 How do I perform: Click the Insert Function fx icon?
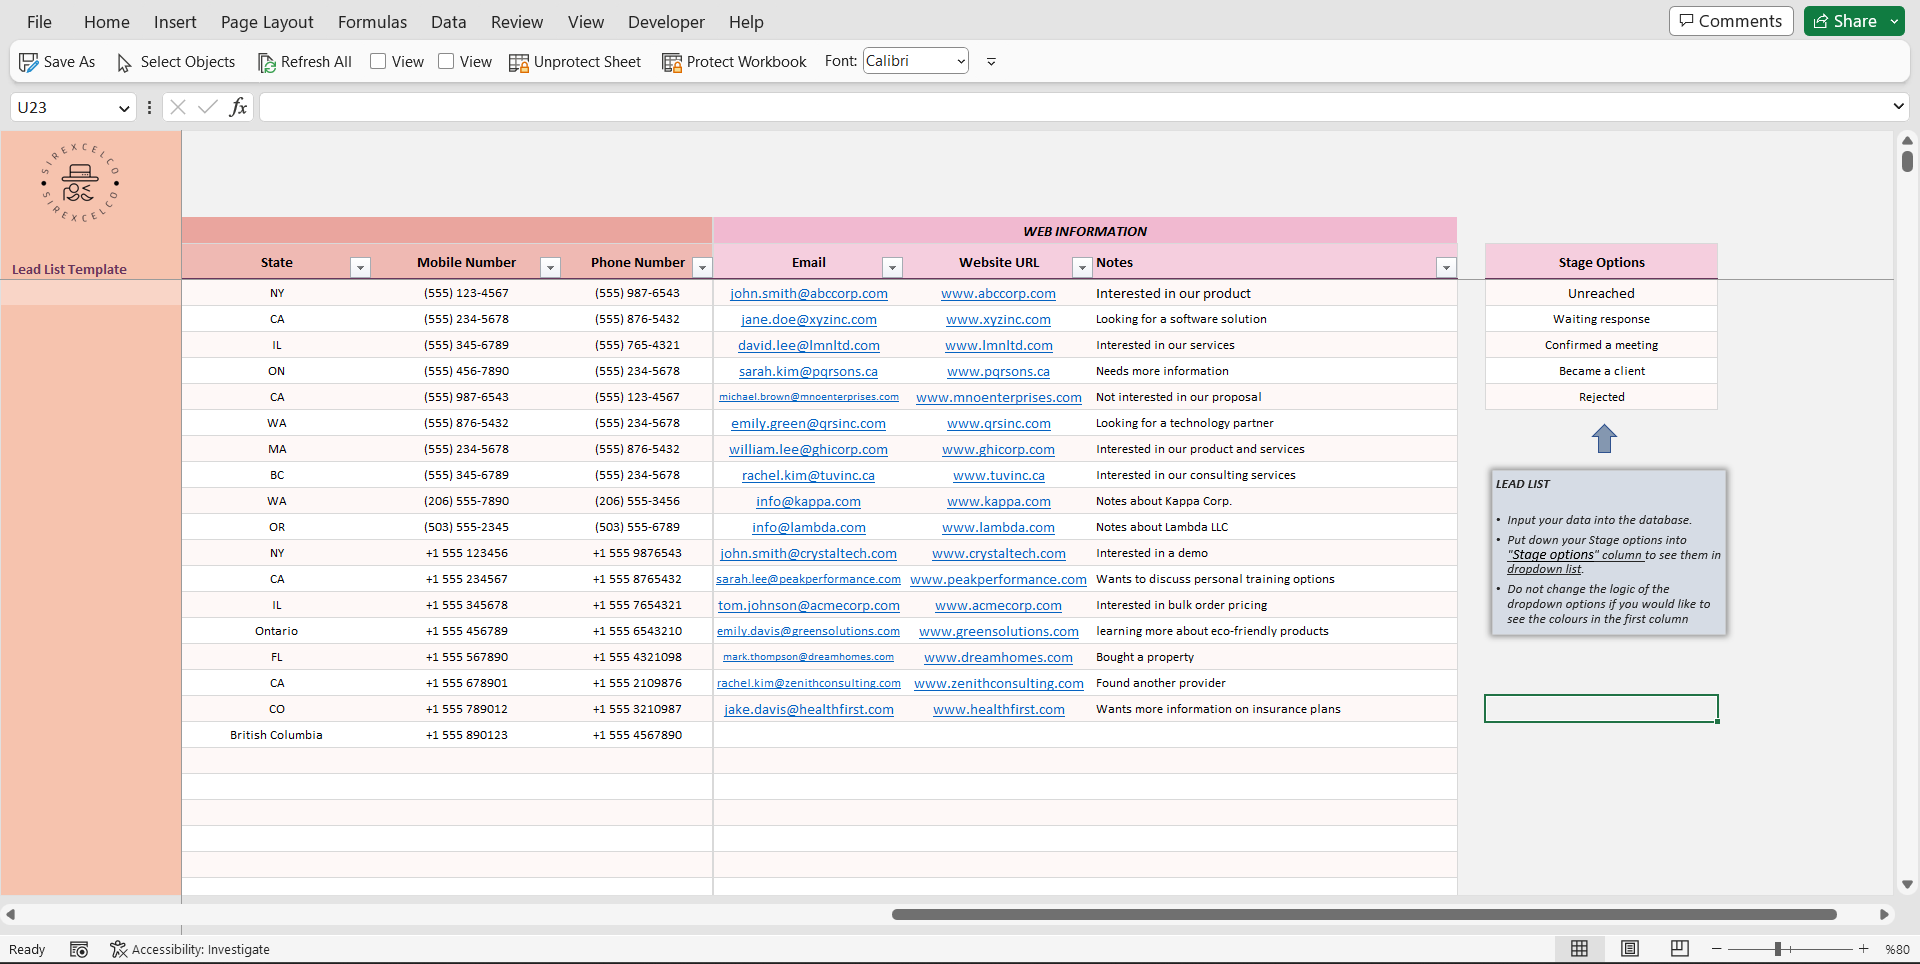(238, 107)
